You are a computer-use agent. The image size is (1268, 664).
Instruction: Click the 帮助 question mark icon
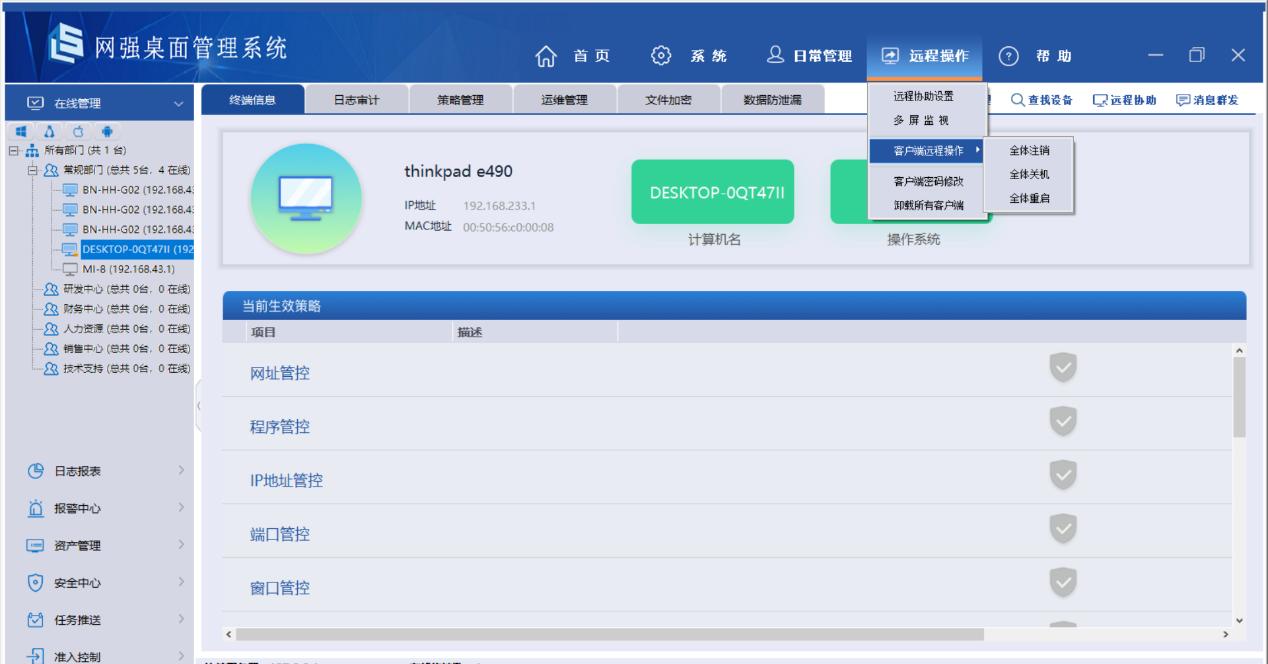[1007, 55]
